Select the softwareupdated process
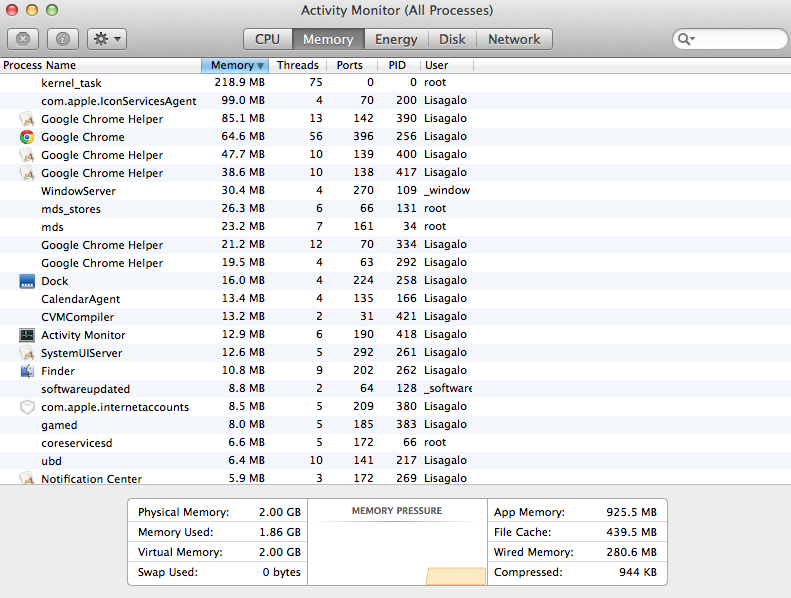Image resolution: width=791 pixels, height=598 pixels. click(x=396, y=389)
